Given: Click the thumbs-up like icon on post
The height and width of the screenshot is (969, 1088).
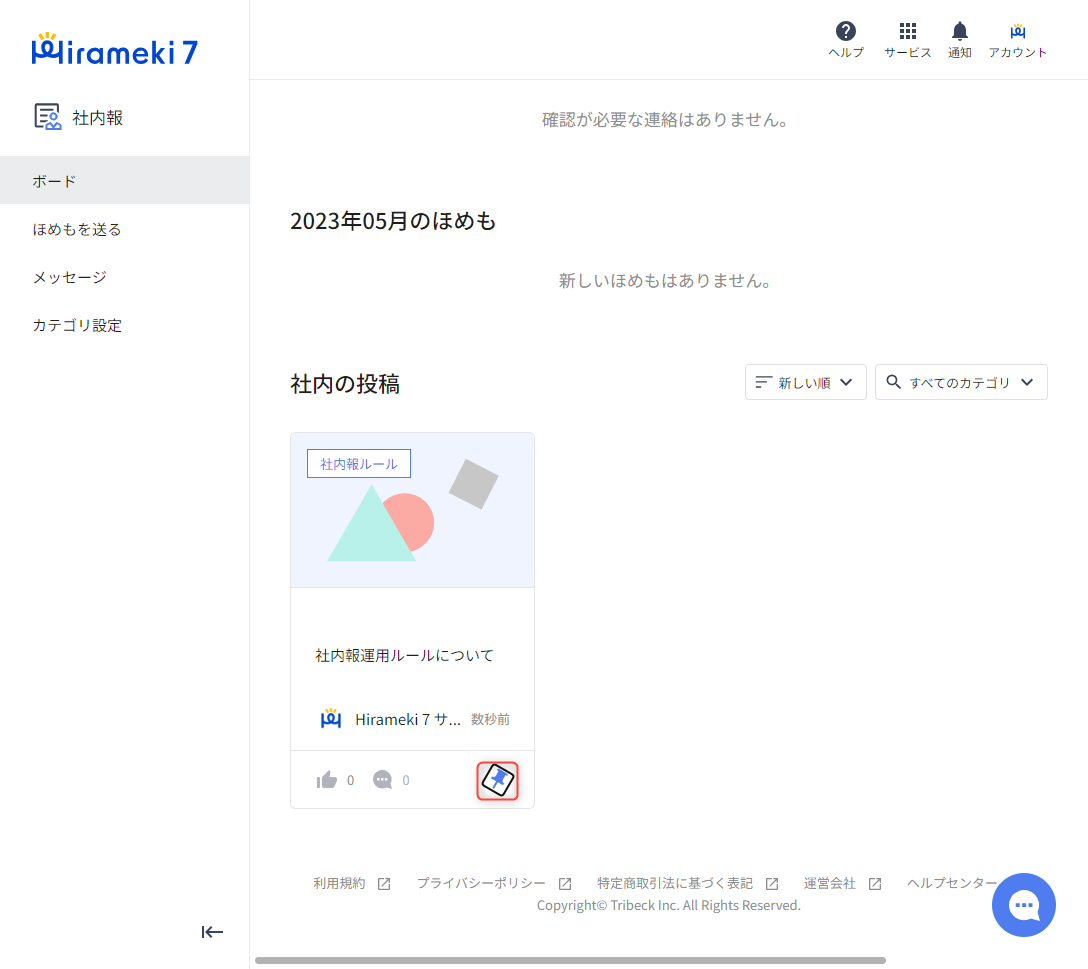Looking at the screenshot, I should [x=327, y=780].
